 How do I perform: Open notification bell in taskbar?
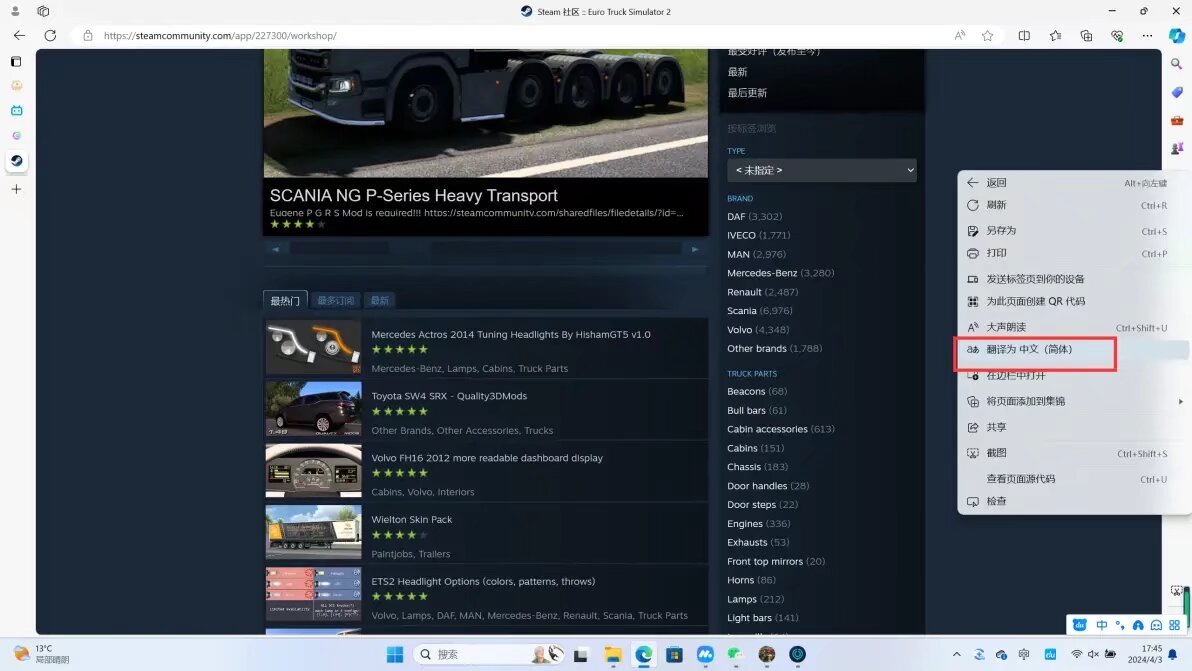tap(1174, 654)
